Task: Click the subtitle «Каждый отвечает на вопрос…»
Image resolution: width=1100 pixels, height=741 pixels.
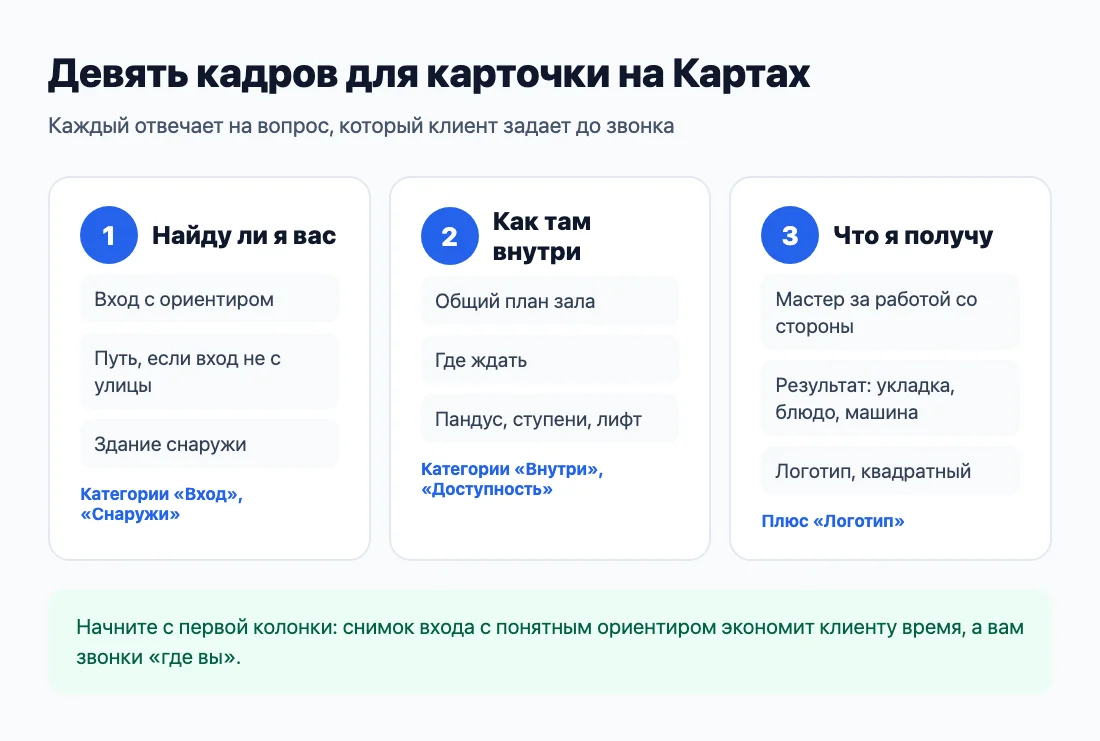Action: click(x=361, y=126)
